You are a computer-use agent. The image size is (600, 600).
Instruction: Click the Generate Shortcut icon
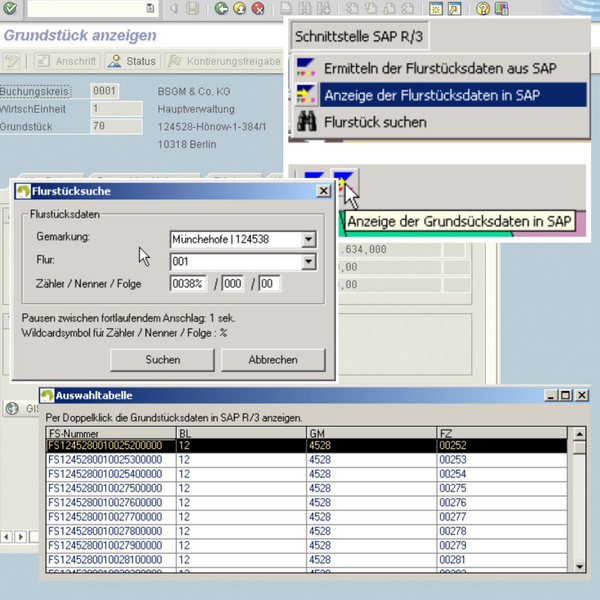pyautogui.click(x=455, y=8)
